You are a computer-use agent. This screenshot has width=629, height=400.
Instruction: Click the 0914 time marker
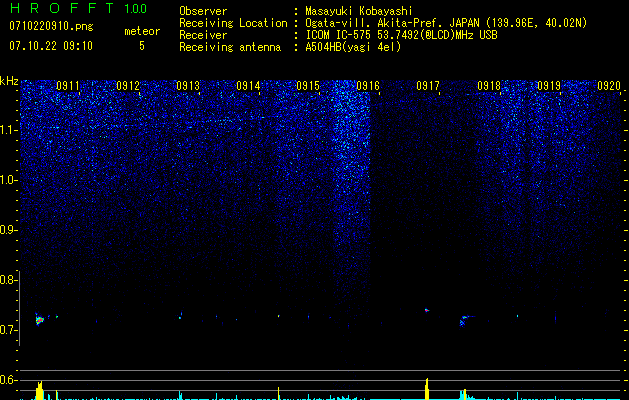click(x=248, y=86)
